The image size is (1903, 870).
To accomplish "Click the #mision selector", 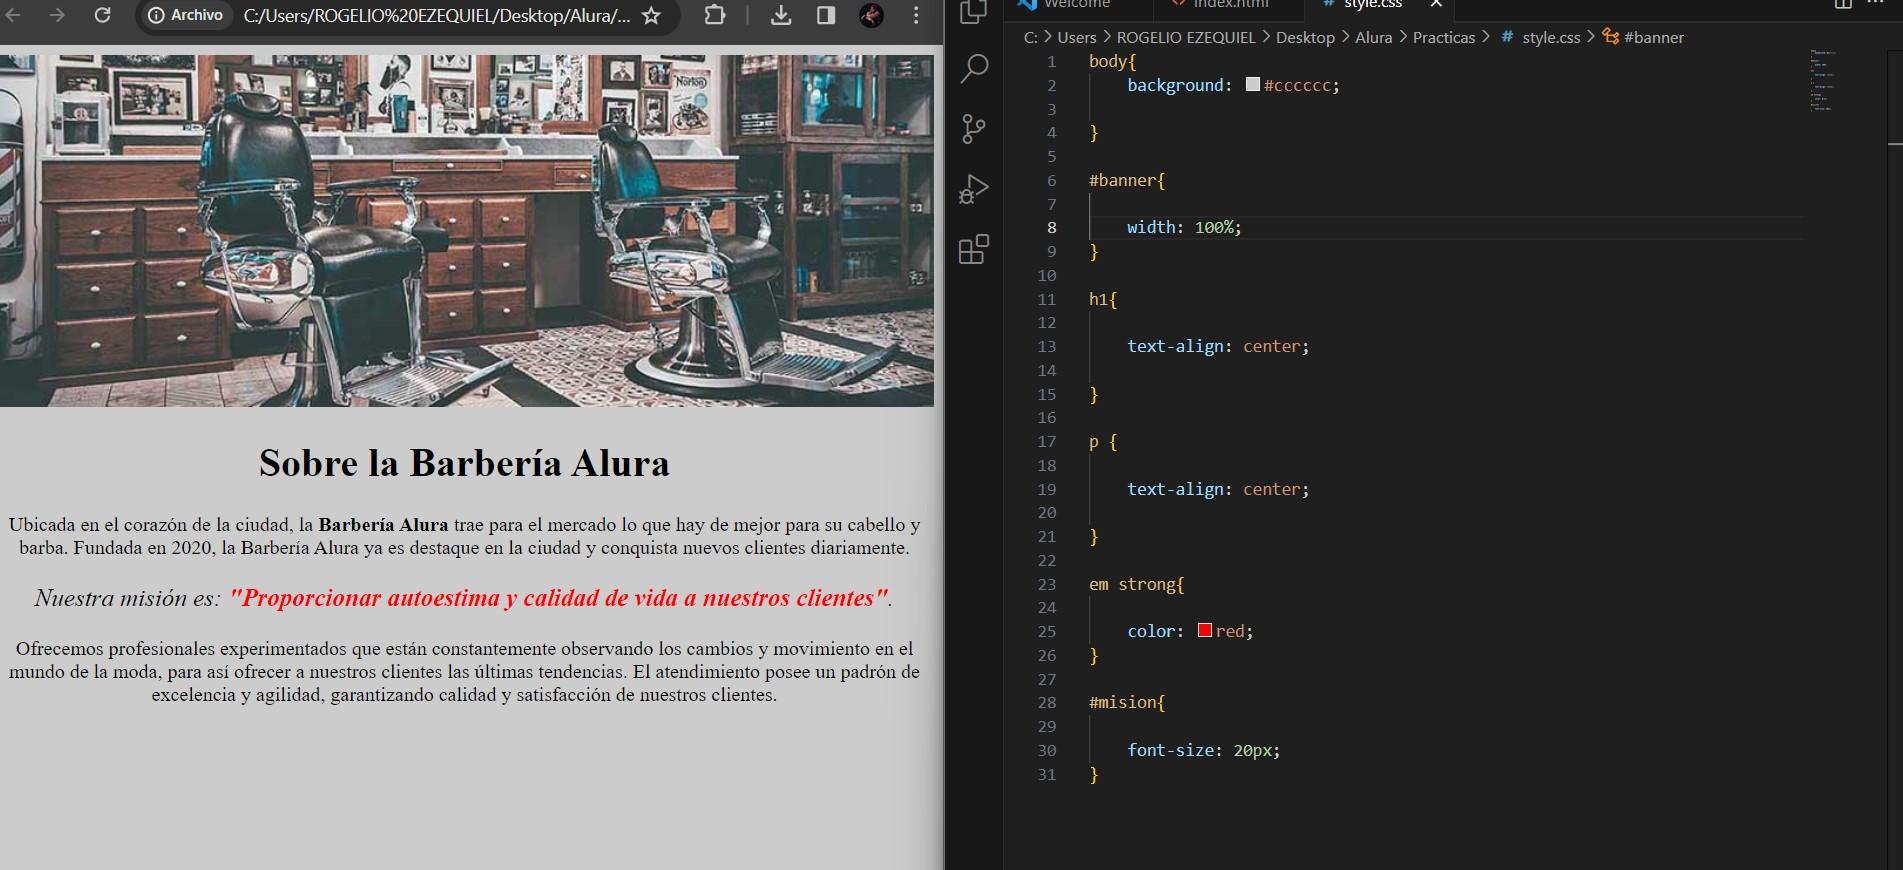I will [x=1123, y=702].
